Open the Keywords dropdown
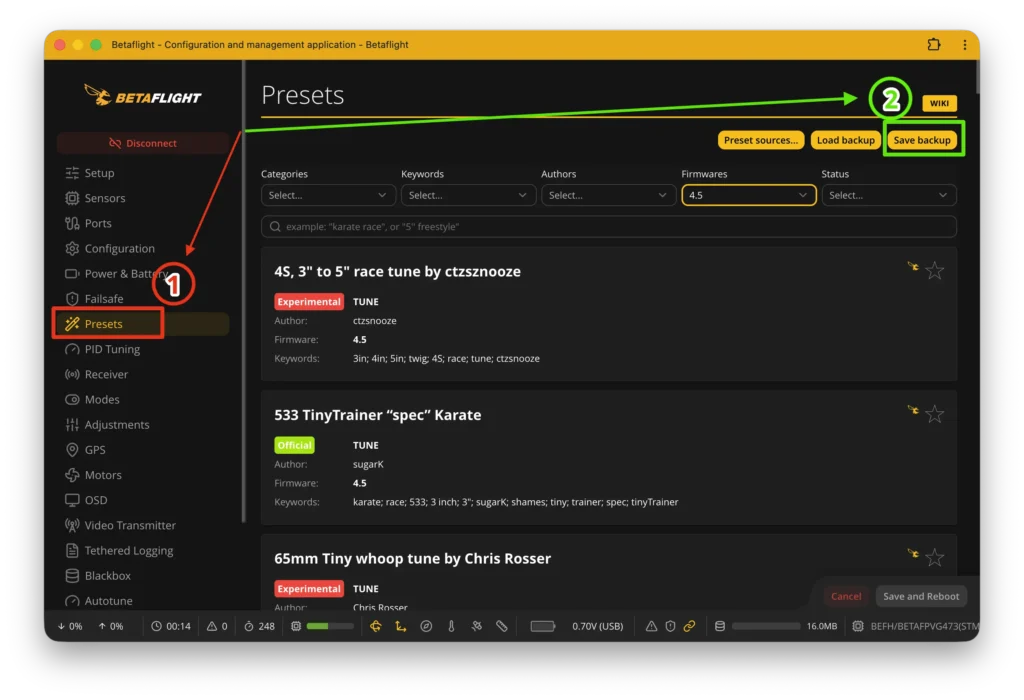Viewport: 1024px width, 700px height. pyautogui.click(x=468, y=195)
